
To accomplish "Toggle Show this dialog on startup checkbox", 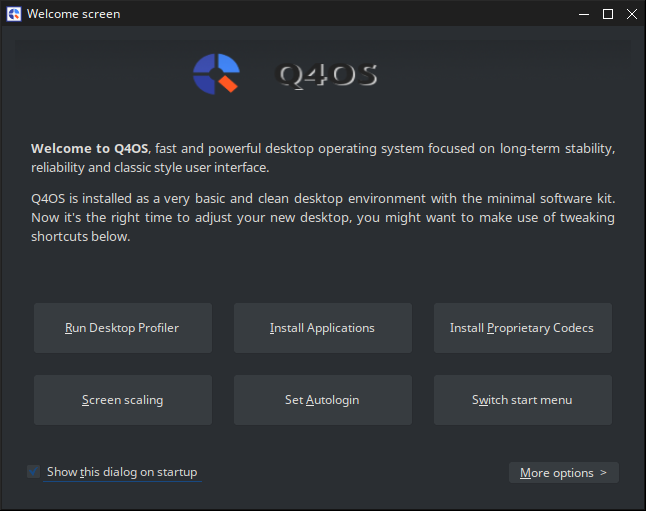I will (x=33, y=471).
